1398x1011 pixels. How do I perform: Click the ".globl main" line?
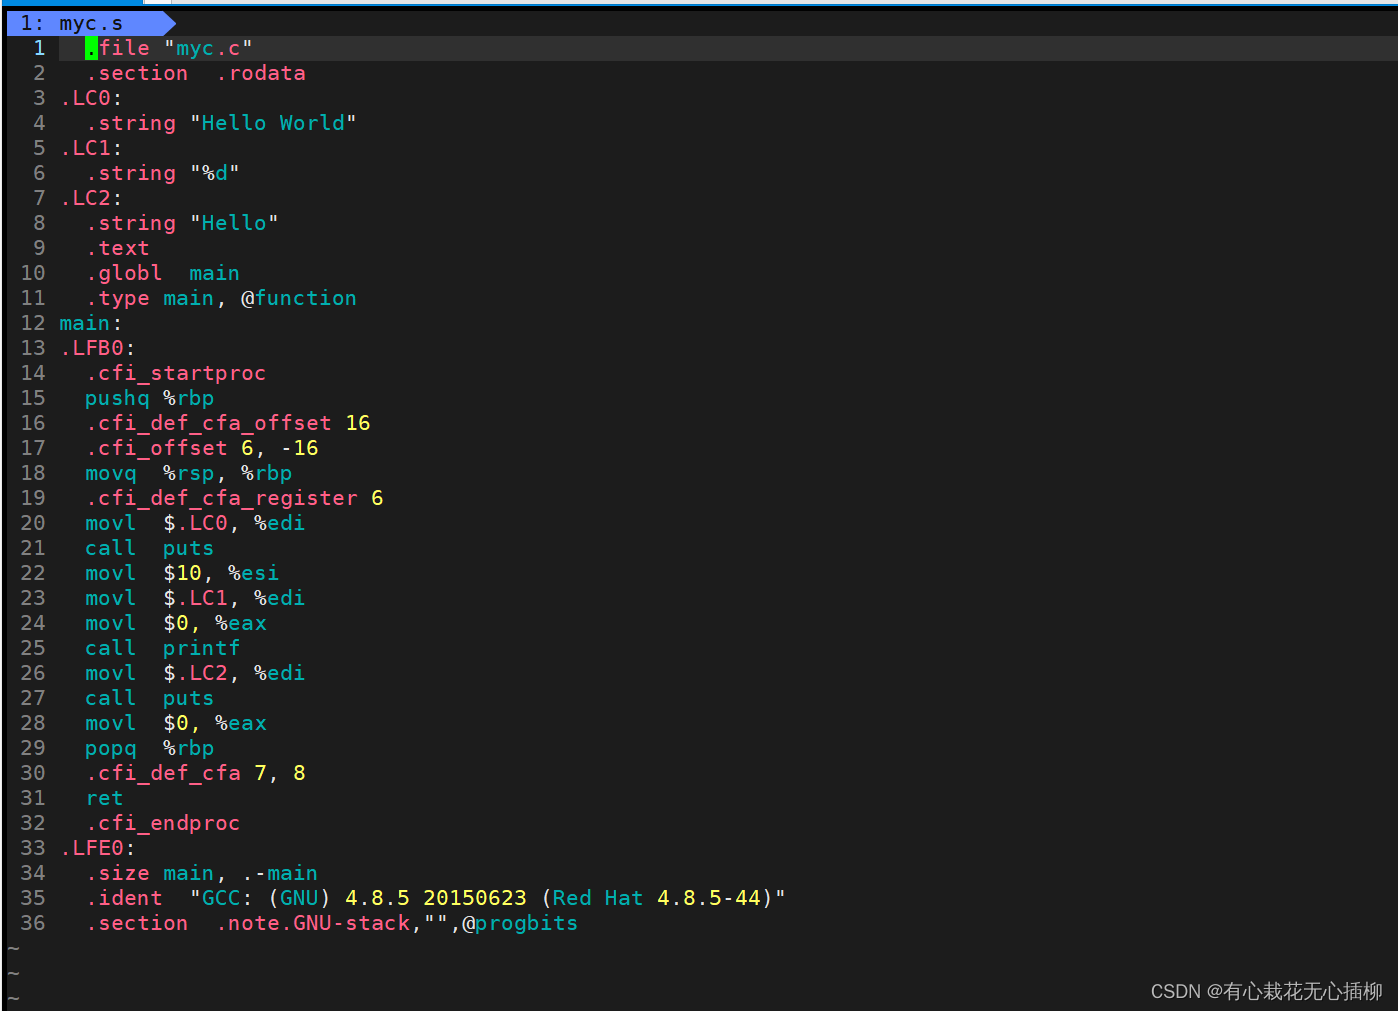[x=163, y=273]
